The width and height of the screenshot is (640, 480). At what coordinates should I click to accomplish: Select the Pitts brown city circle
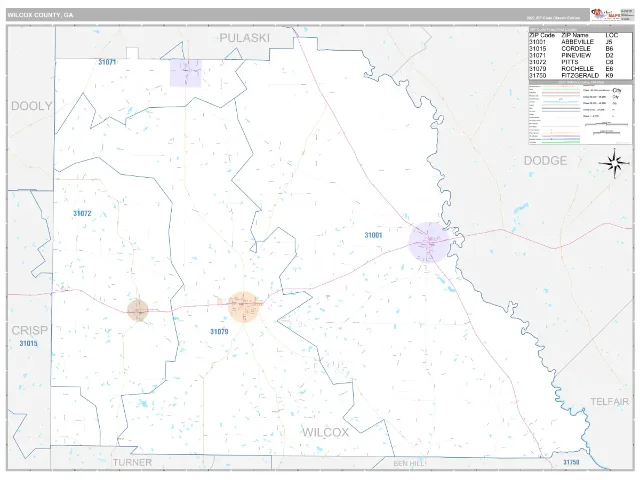click(x=138, y=310)
